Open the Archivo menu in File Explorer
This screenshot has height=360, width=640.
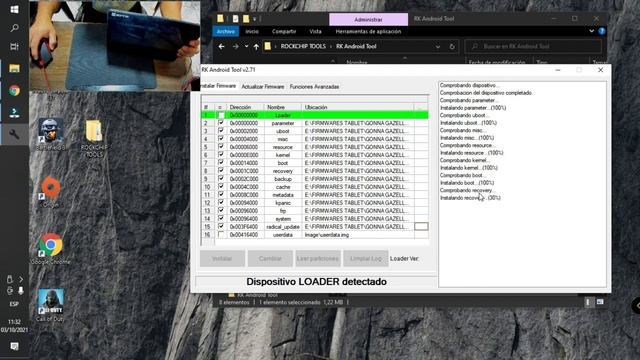[226, 31]
